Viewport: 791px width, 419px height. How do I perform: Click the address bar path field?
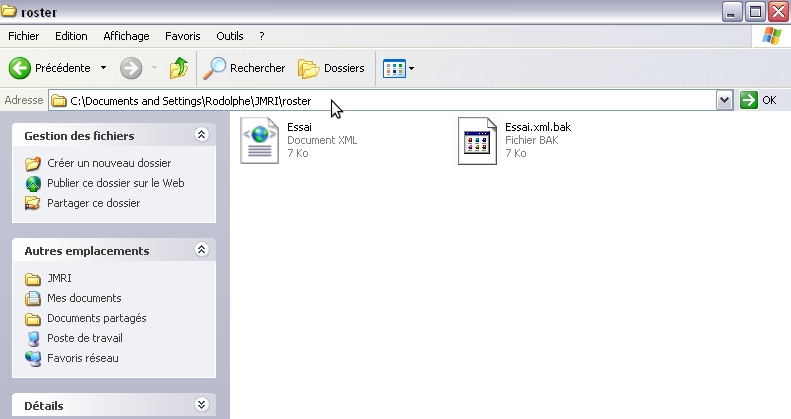[382, 101]
